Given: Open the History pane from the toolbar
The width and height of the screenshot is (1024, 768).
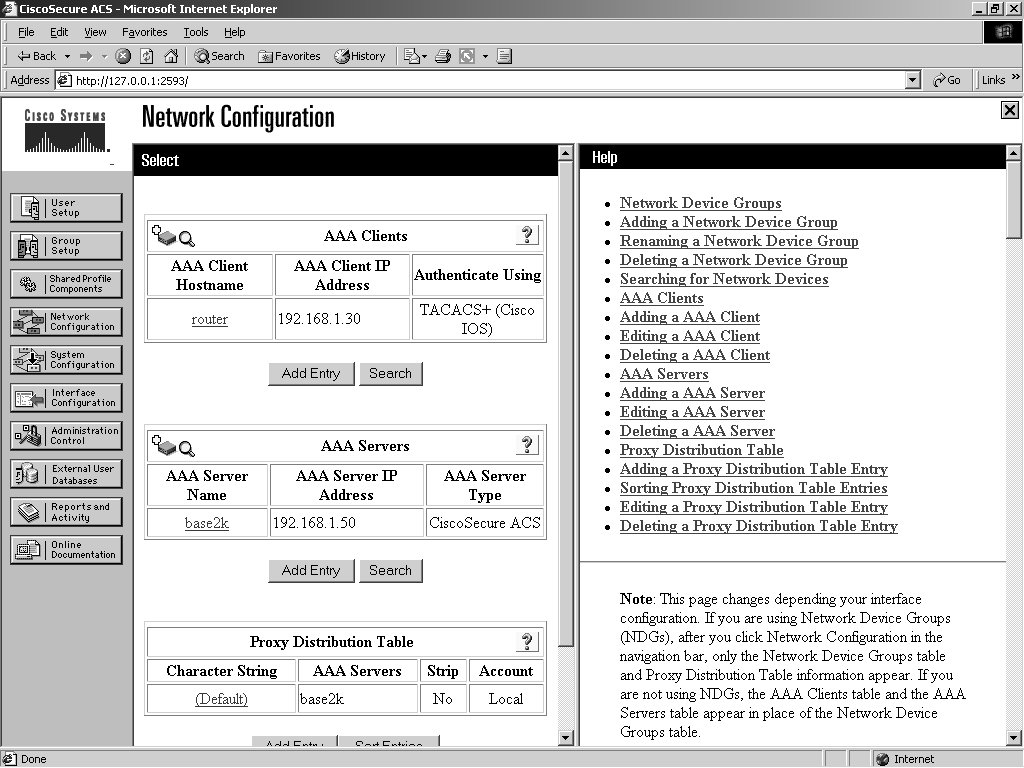Looking at the screenshot, I should click(360, 56).
